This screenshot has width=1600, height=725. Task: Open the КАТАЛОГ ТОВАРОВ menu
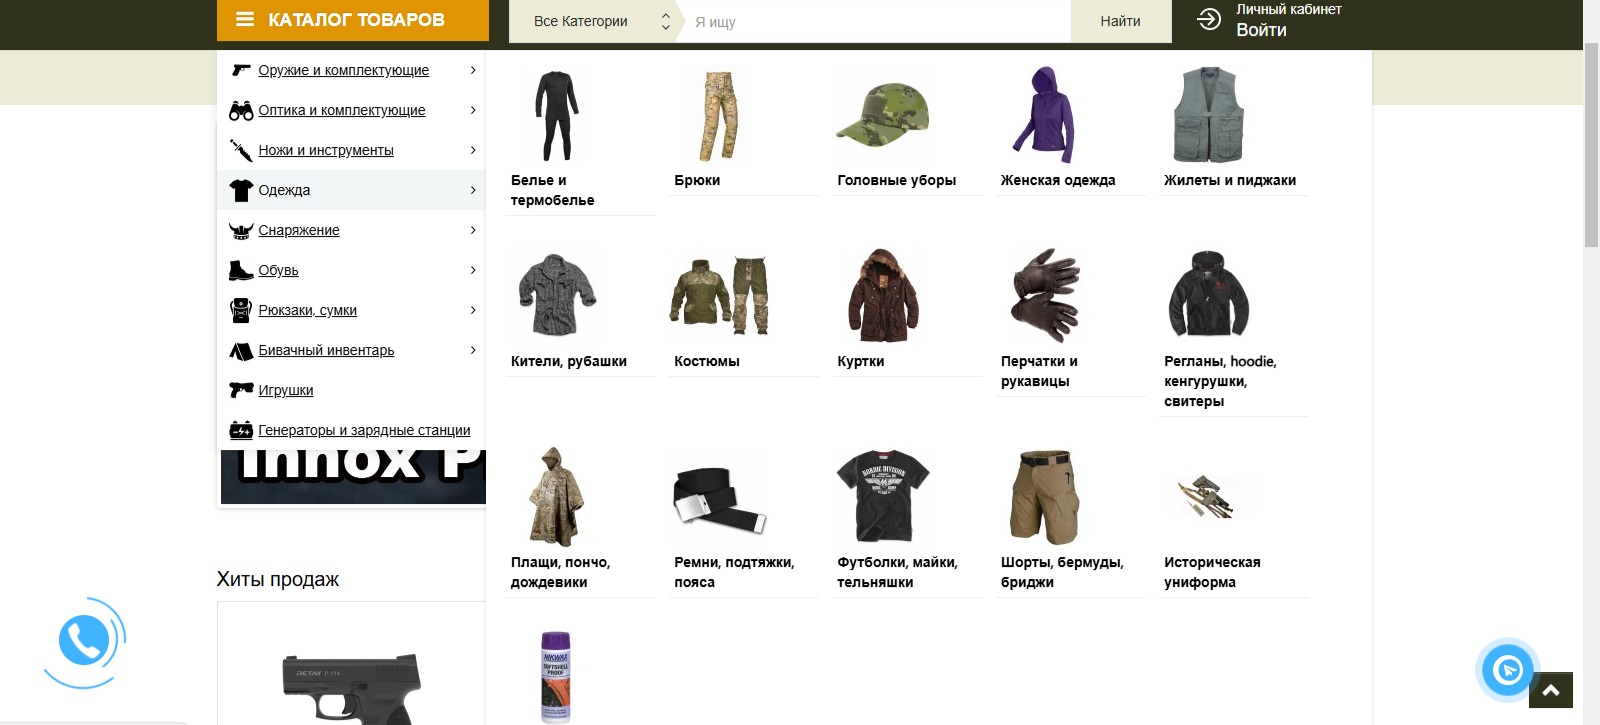click(353, 20)
